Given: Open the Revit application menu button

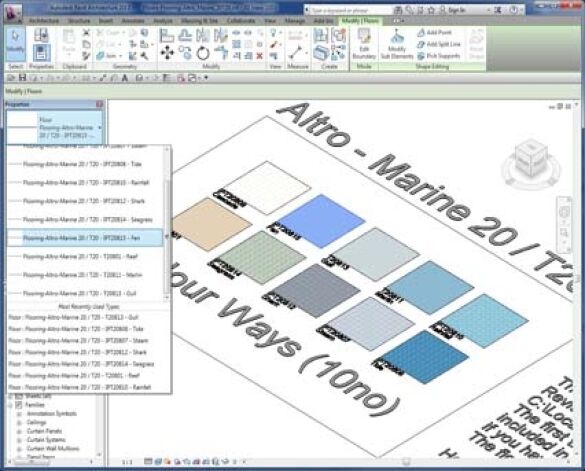Looking at the screenshot, I should [x=13, y=13].
